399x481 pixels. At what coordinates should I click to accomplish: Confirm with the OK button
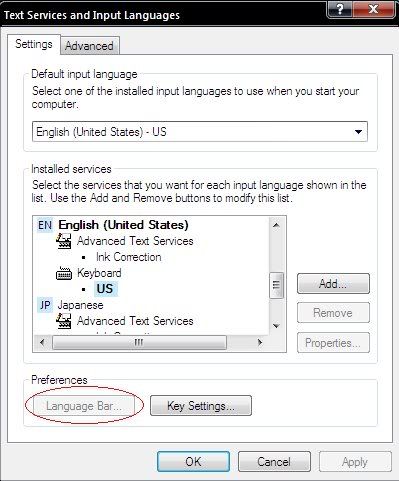[x=193, y=462]
